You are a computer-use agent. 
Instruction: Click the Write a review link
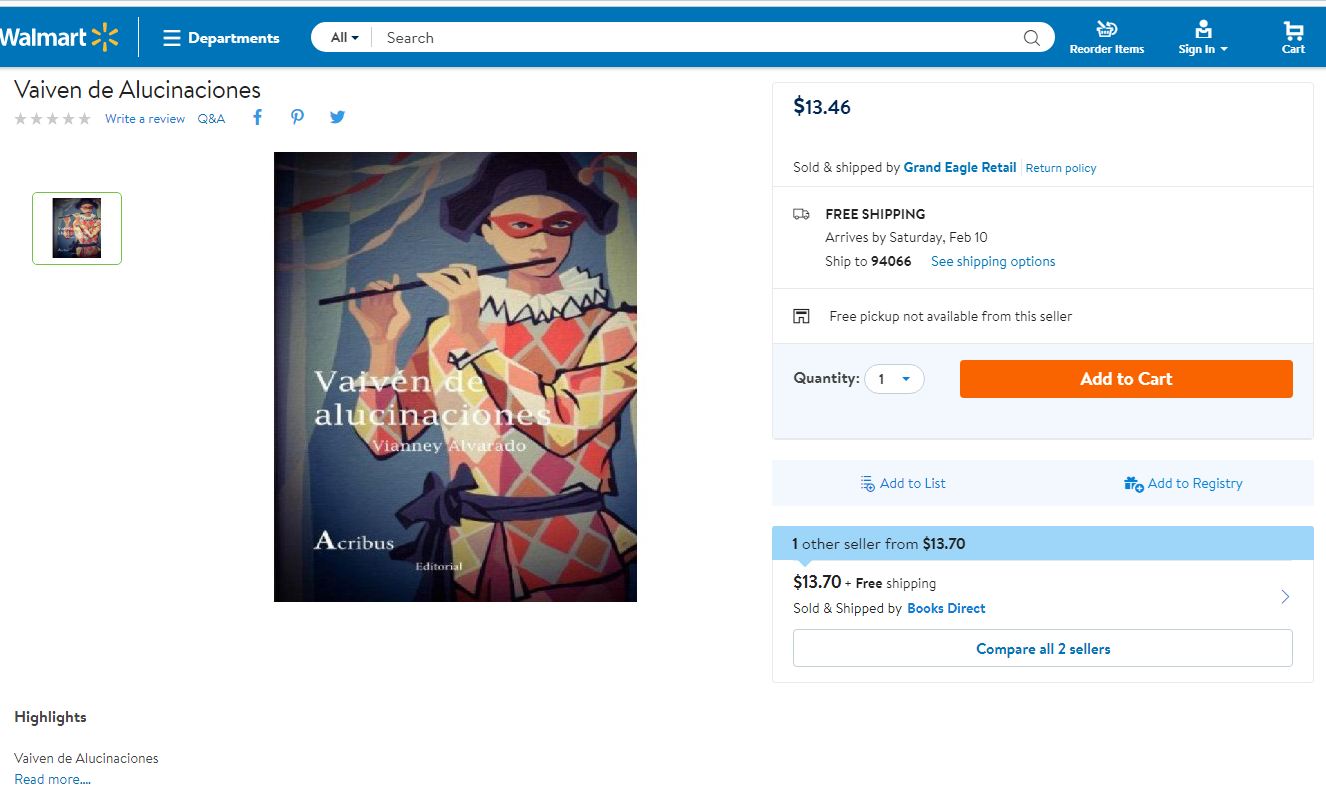tap(145, 119)
